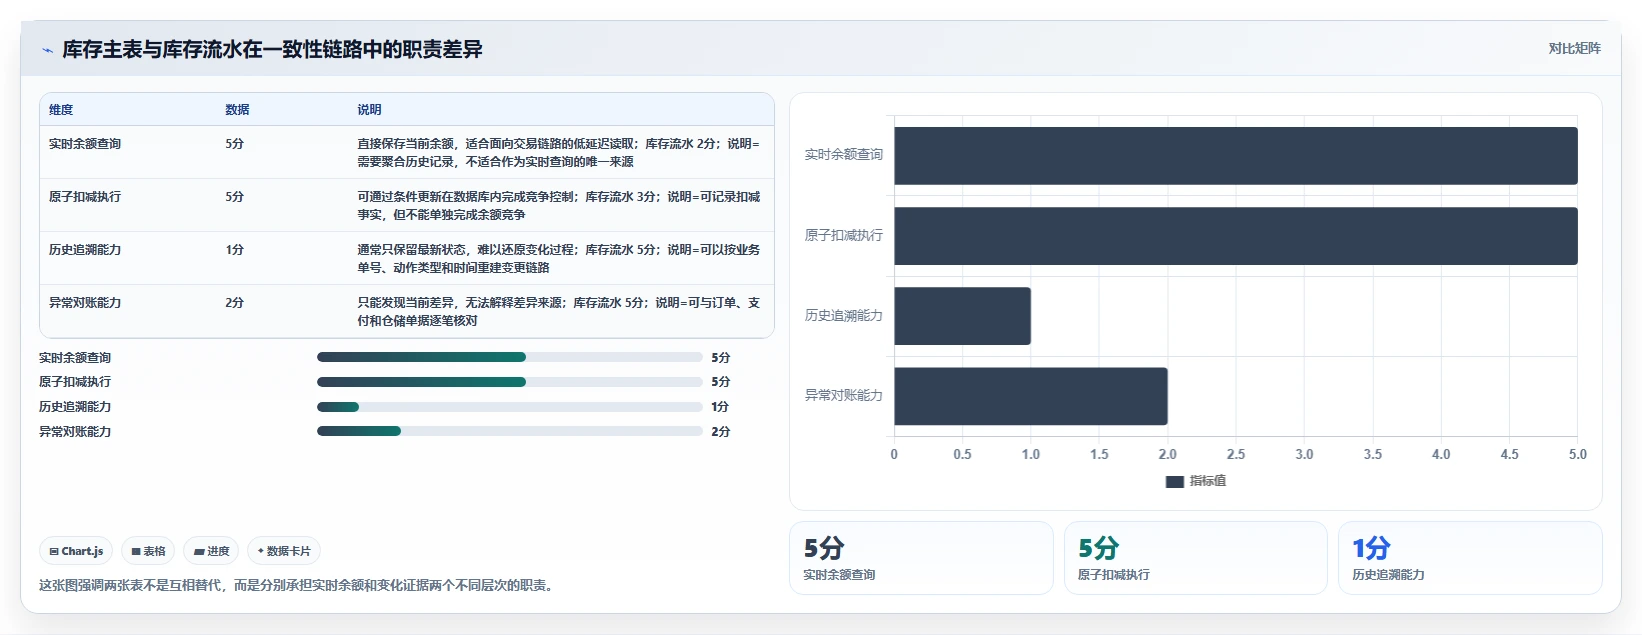
Task: Click the 原子扣减执行 cell in the table
Action: pyautogui.click(x=85, y=197)
